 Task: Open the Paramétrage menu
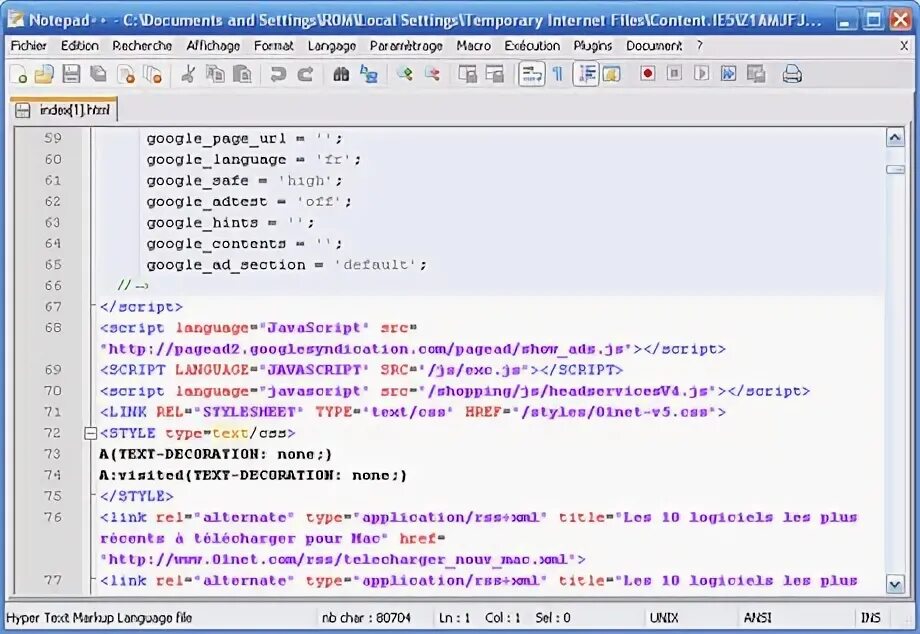(406, 46)
